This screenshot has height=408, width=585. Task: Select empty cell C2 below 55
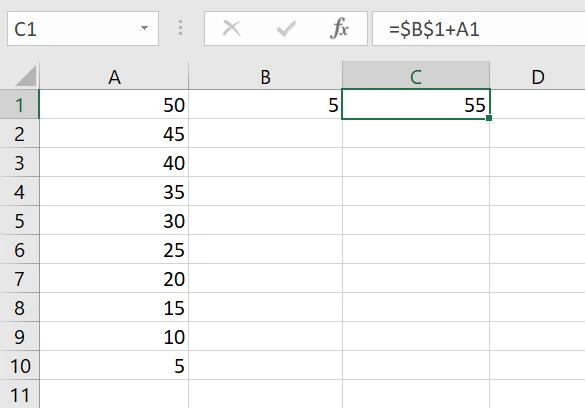coord(416,134)
